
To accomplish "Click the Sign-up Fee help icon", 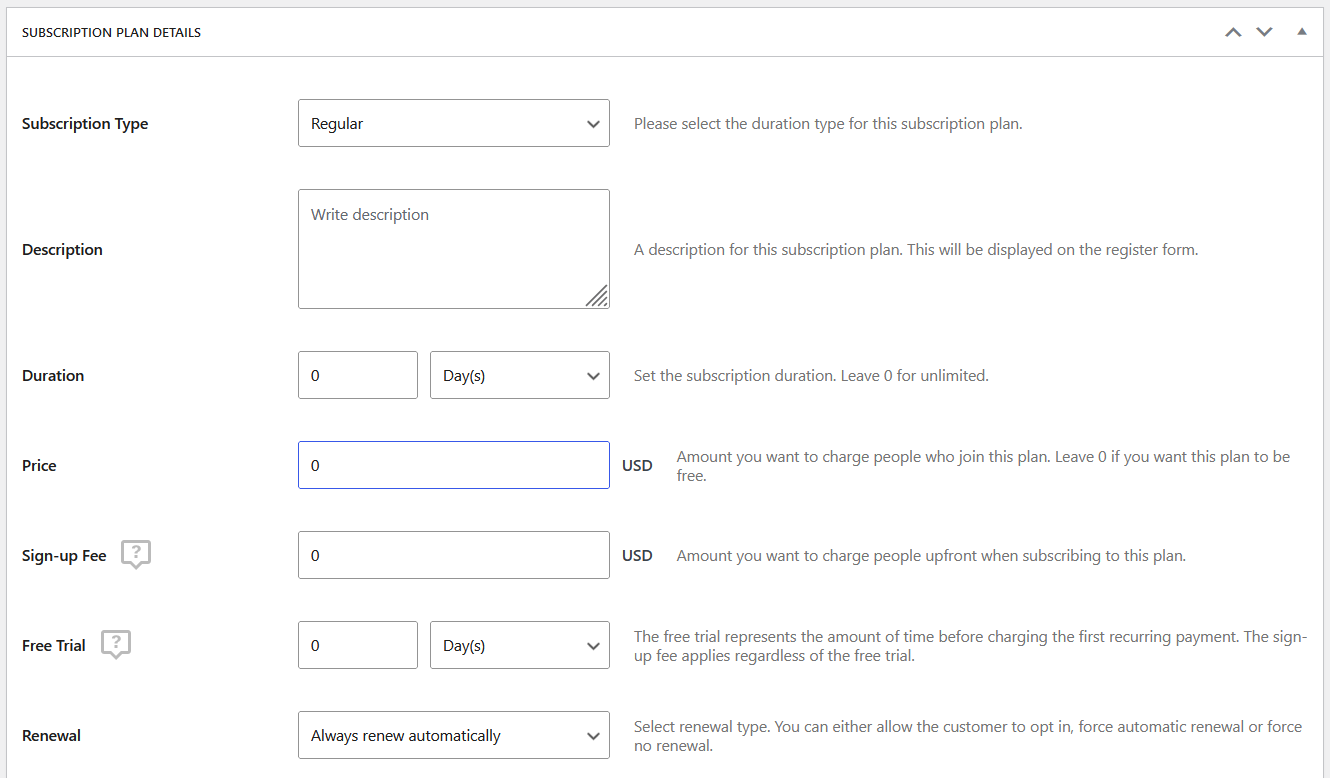I will 135,554.
